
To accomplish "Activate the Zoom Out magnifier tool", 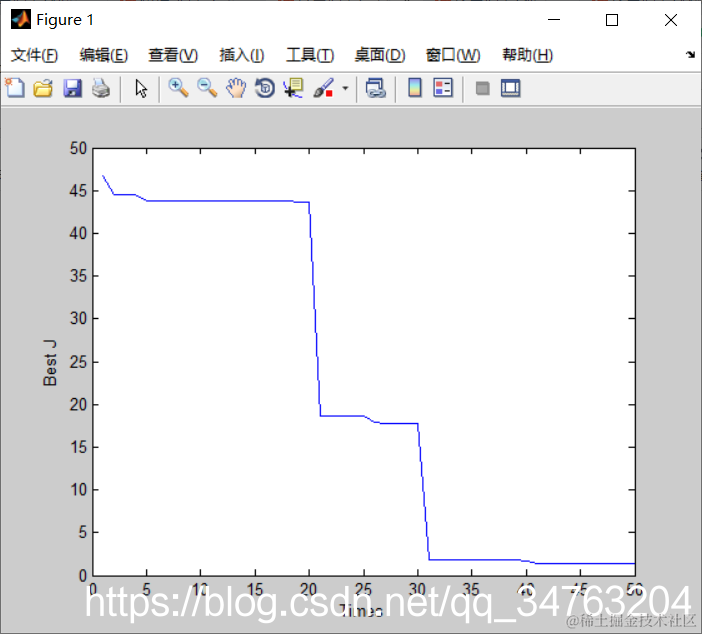I will pyautogui.click(x=207, y=88).
